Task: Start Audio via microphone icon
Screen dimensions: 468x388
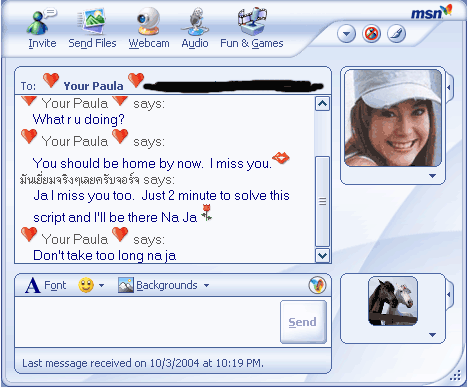Action: point(196,21)
